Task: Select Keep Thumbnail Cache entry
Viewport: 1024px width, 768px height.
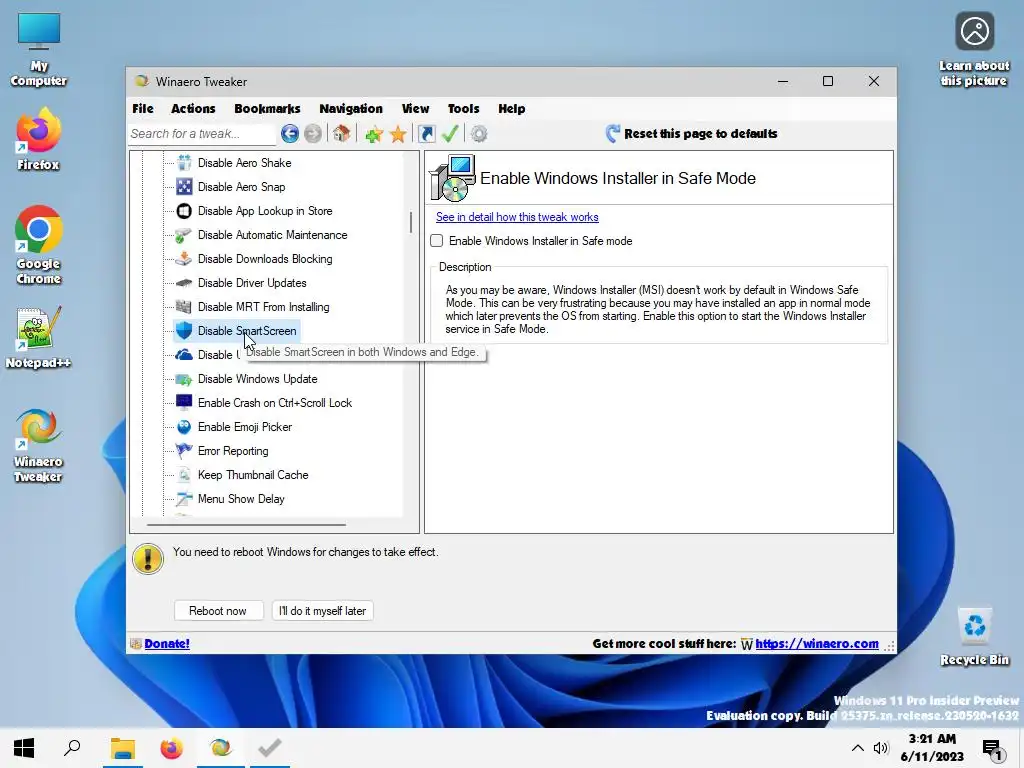Action: 253,475
